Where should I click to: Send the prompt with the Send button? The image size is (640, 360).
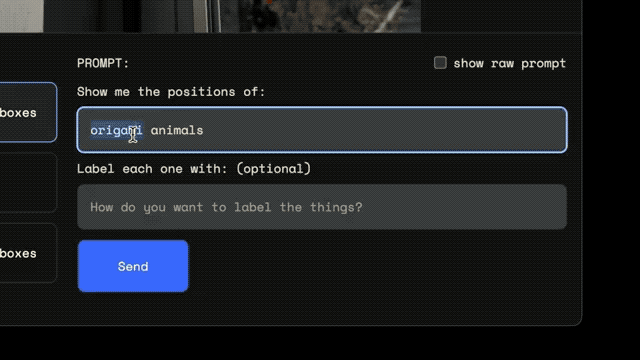click(133, 266)
